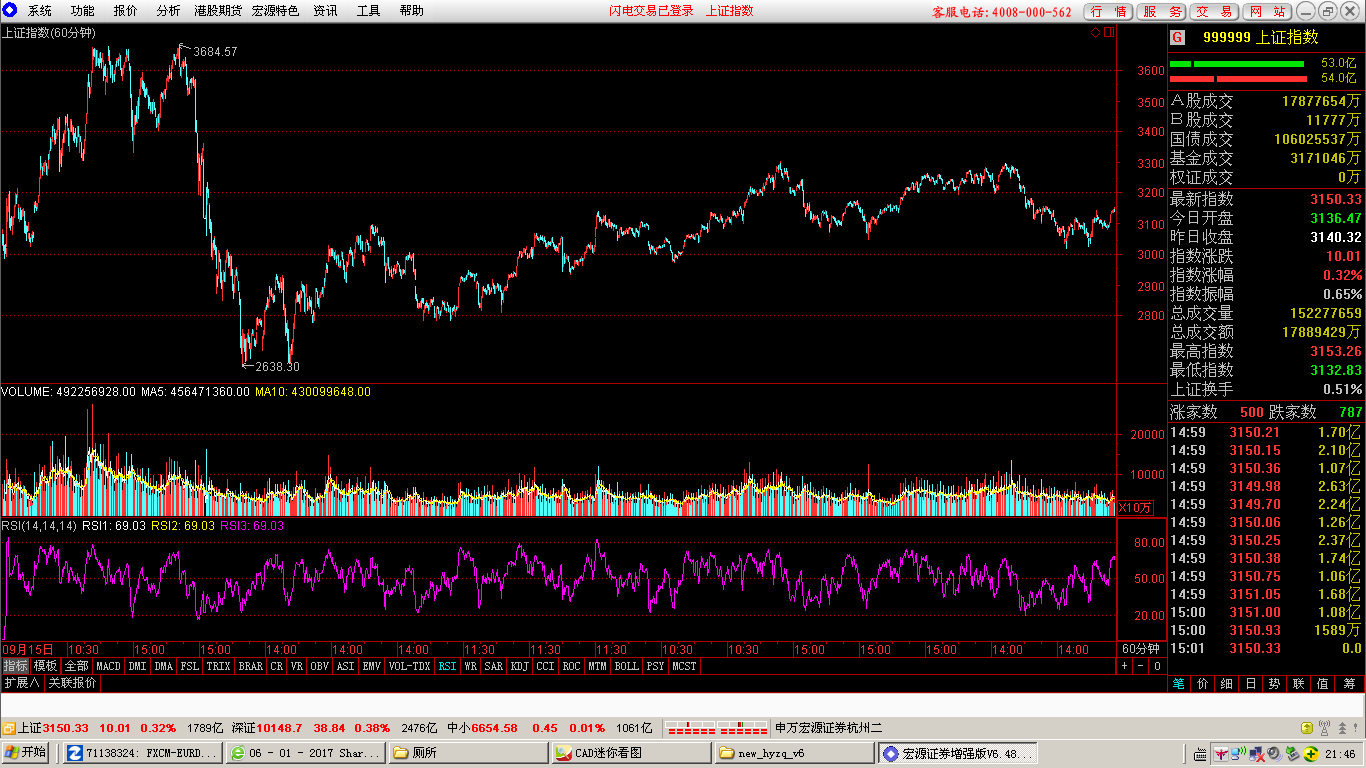
Task: Click the green plus icon in system tray
Action: pyautogui.click(x=1309, y=753)
